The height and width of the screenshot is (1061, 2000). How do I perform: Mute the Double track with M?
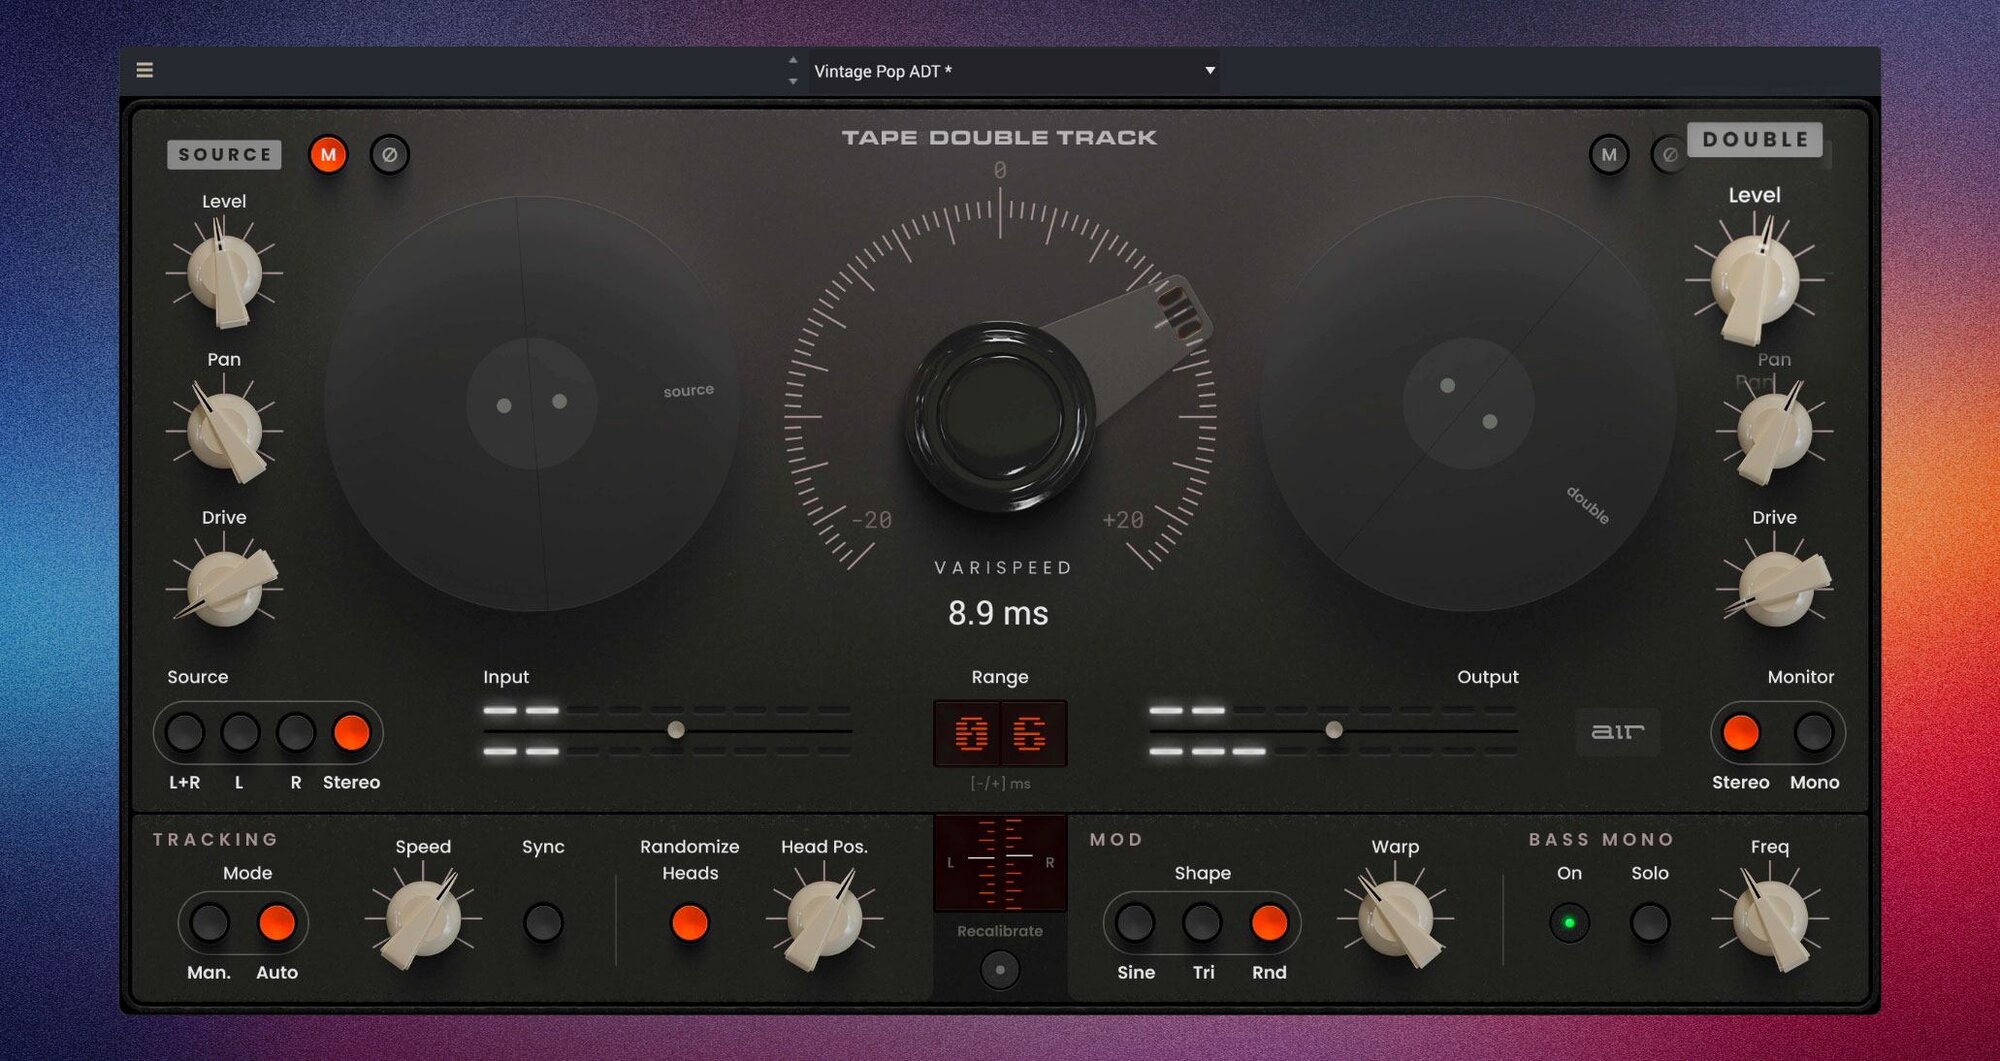point(1608,155)
